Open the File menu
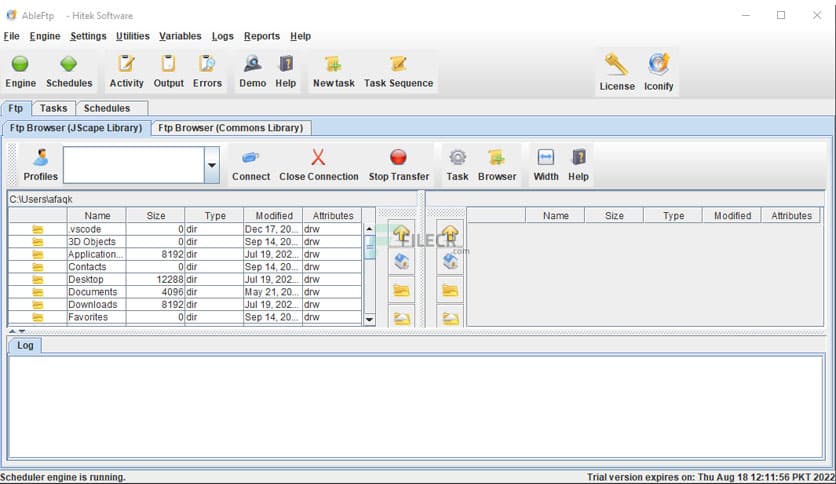Viewport: 836px width, 484px height. tap(11, 36)
